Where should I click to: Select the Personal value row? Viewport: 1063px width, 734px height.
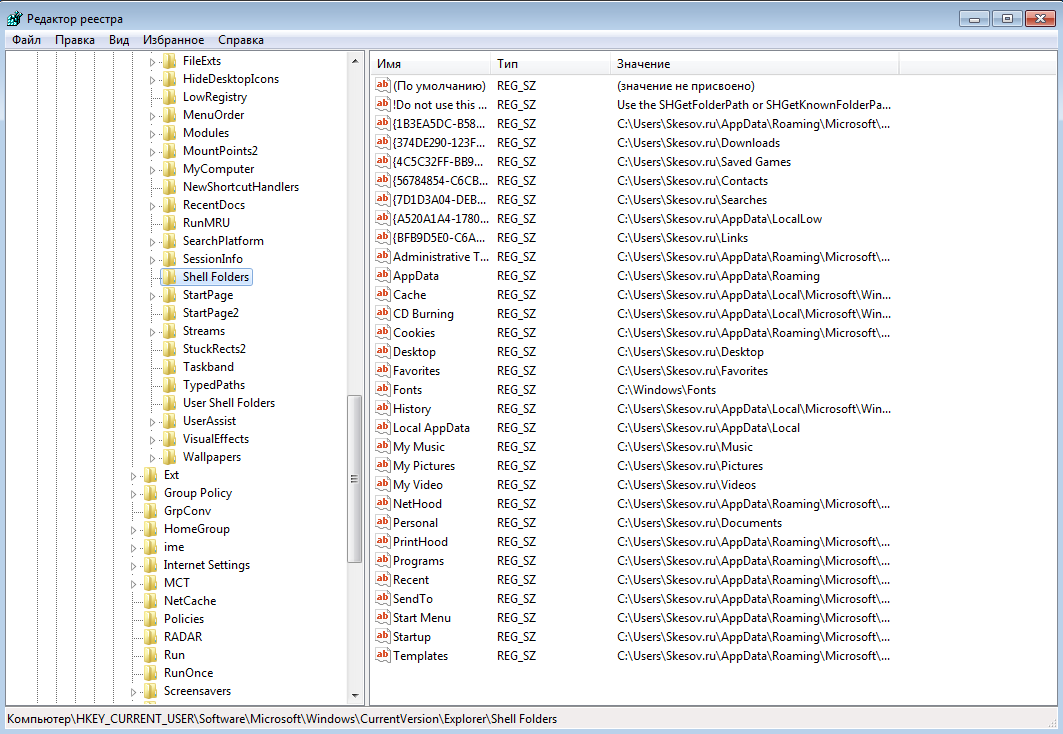[x=415, y=523]
